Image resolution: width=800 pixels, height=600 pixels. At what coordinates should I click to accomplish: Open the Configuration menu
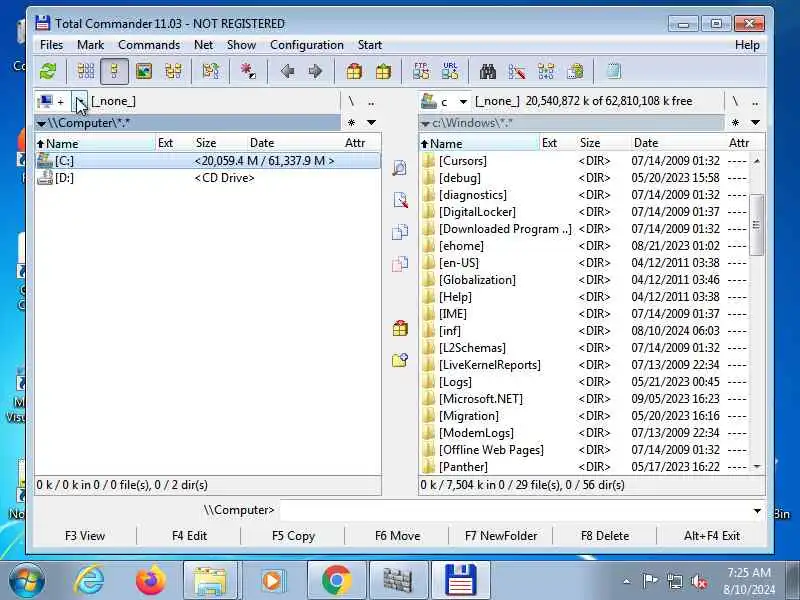click(307, 45)
